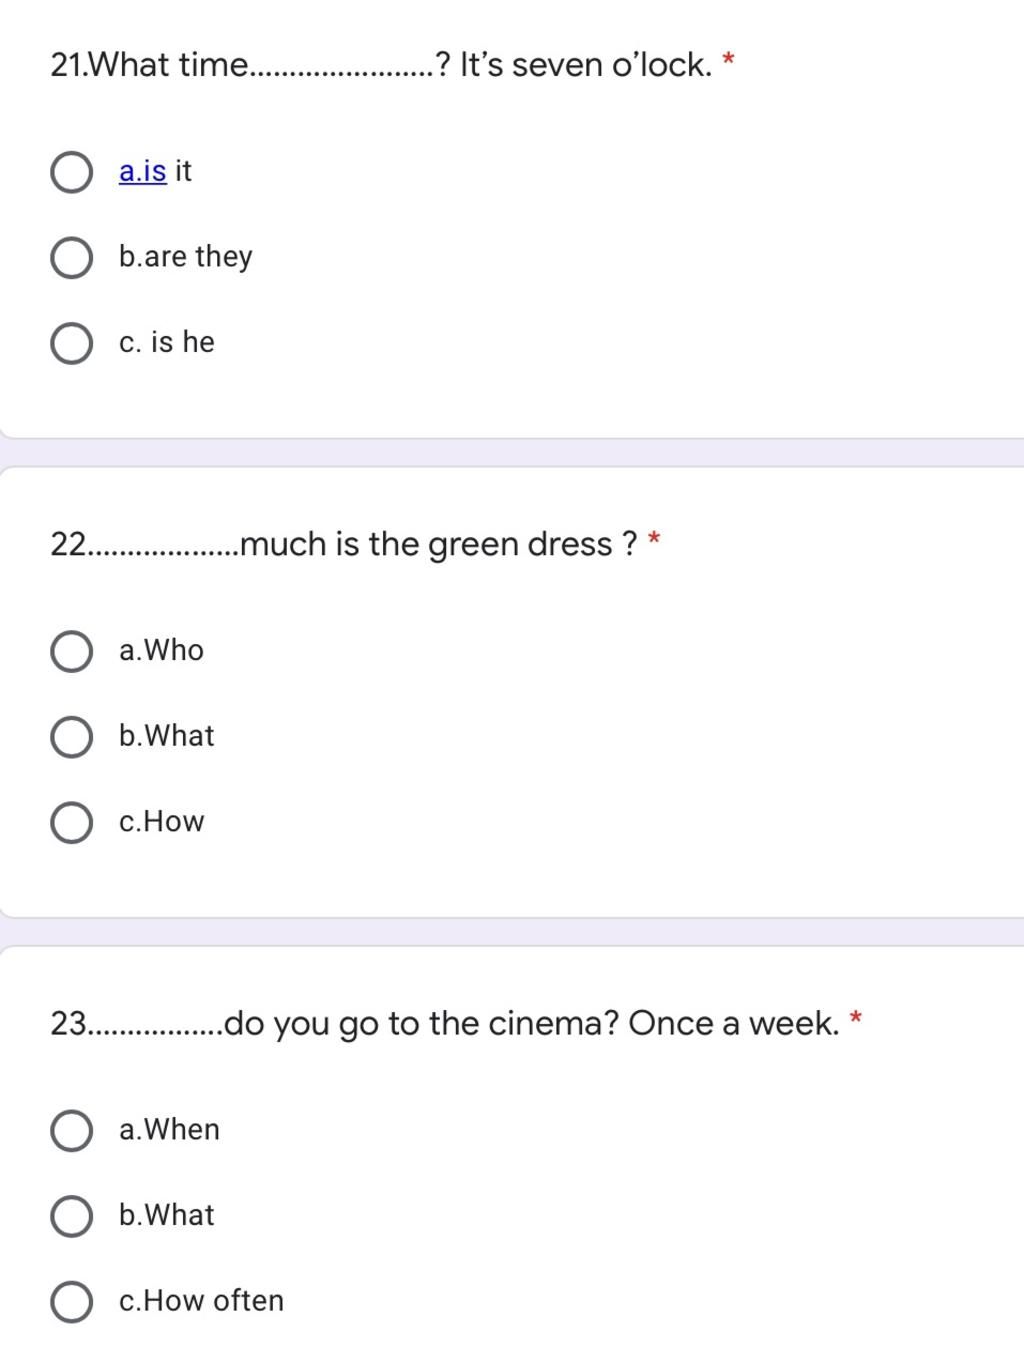Image resolution: width=1024 pixels, height=1347 pixels.
Task: Pick the "b.What" radio circle in question 22
Action: tap(71, 737)
